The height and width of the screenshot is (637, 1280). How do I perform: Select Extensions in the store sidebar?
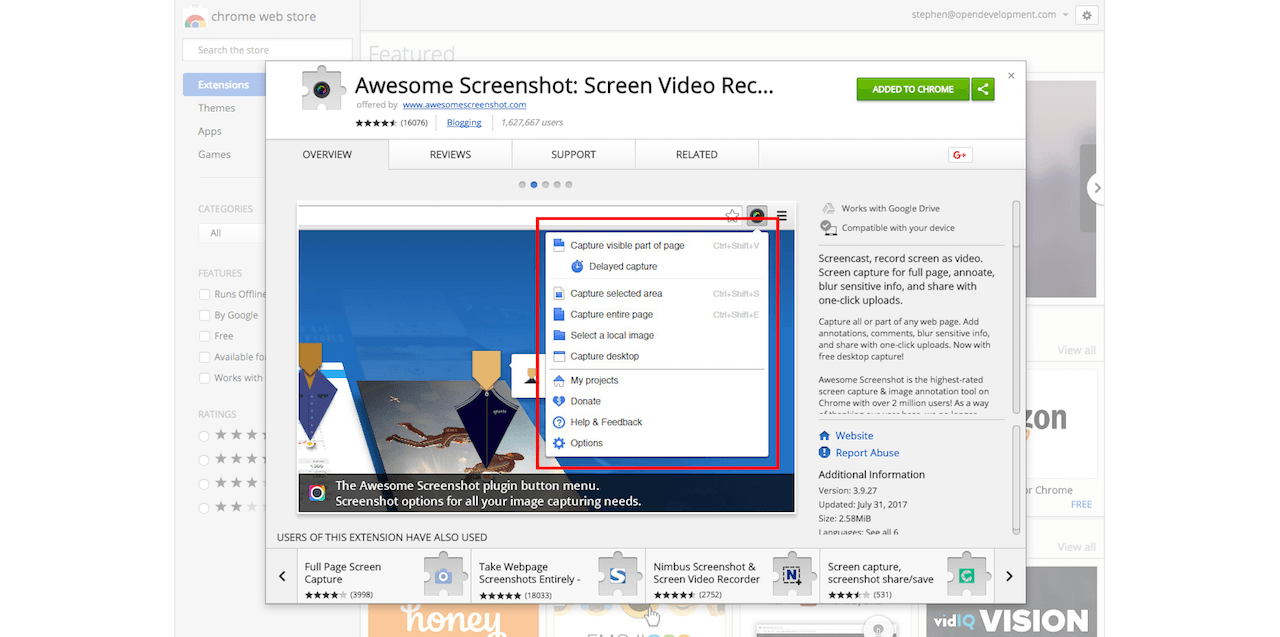click(224, 85)
